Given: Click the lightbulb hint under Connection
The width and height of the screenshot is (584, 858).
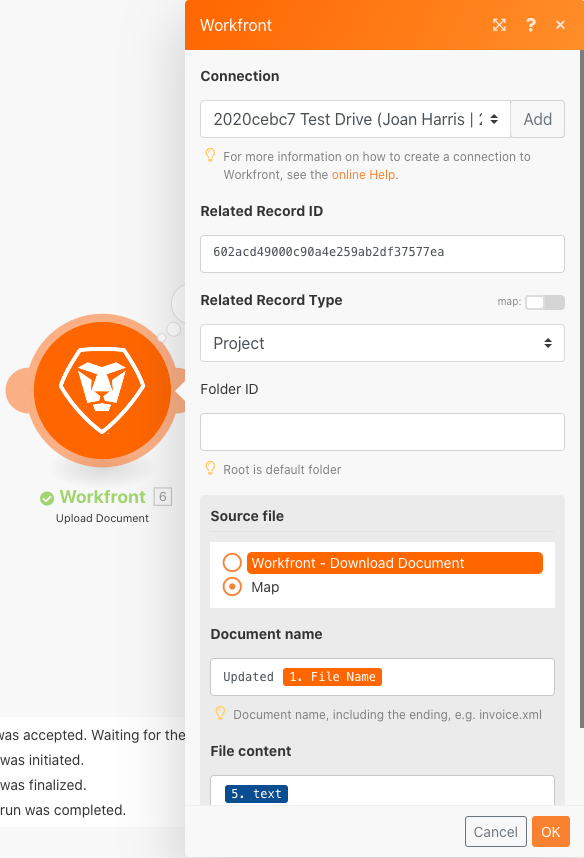Looking at the screenshot, I should point(210,155).
